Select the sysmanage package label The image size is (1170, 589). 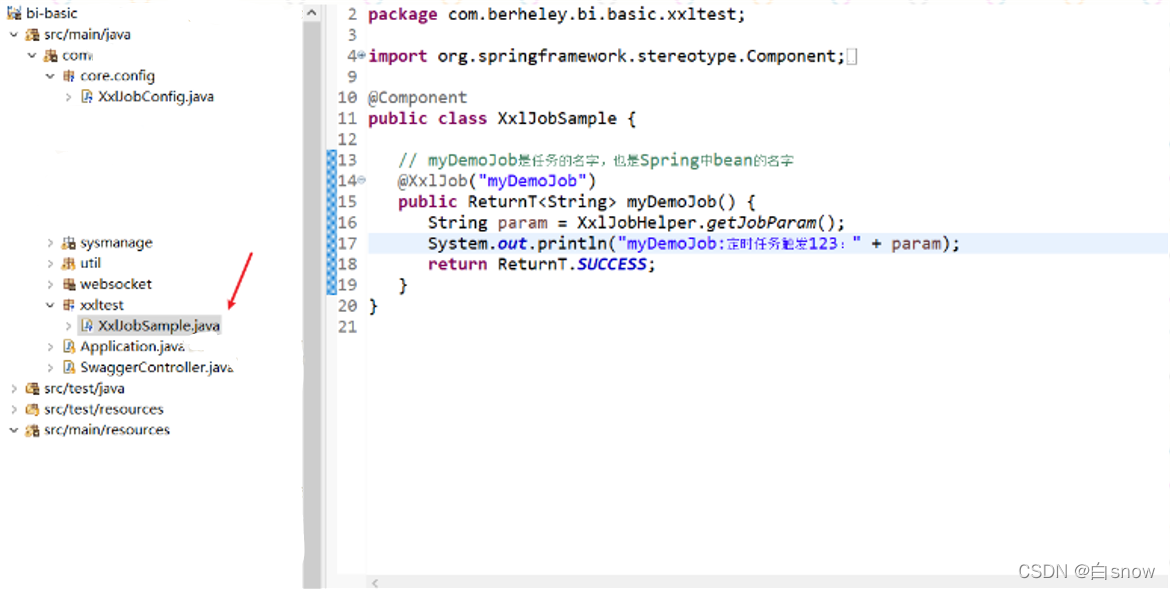pos(116,243)
